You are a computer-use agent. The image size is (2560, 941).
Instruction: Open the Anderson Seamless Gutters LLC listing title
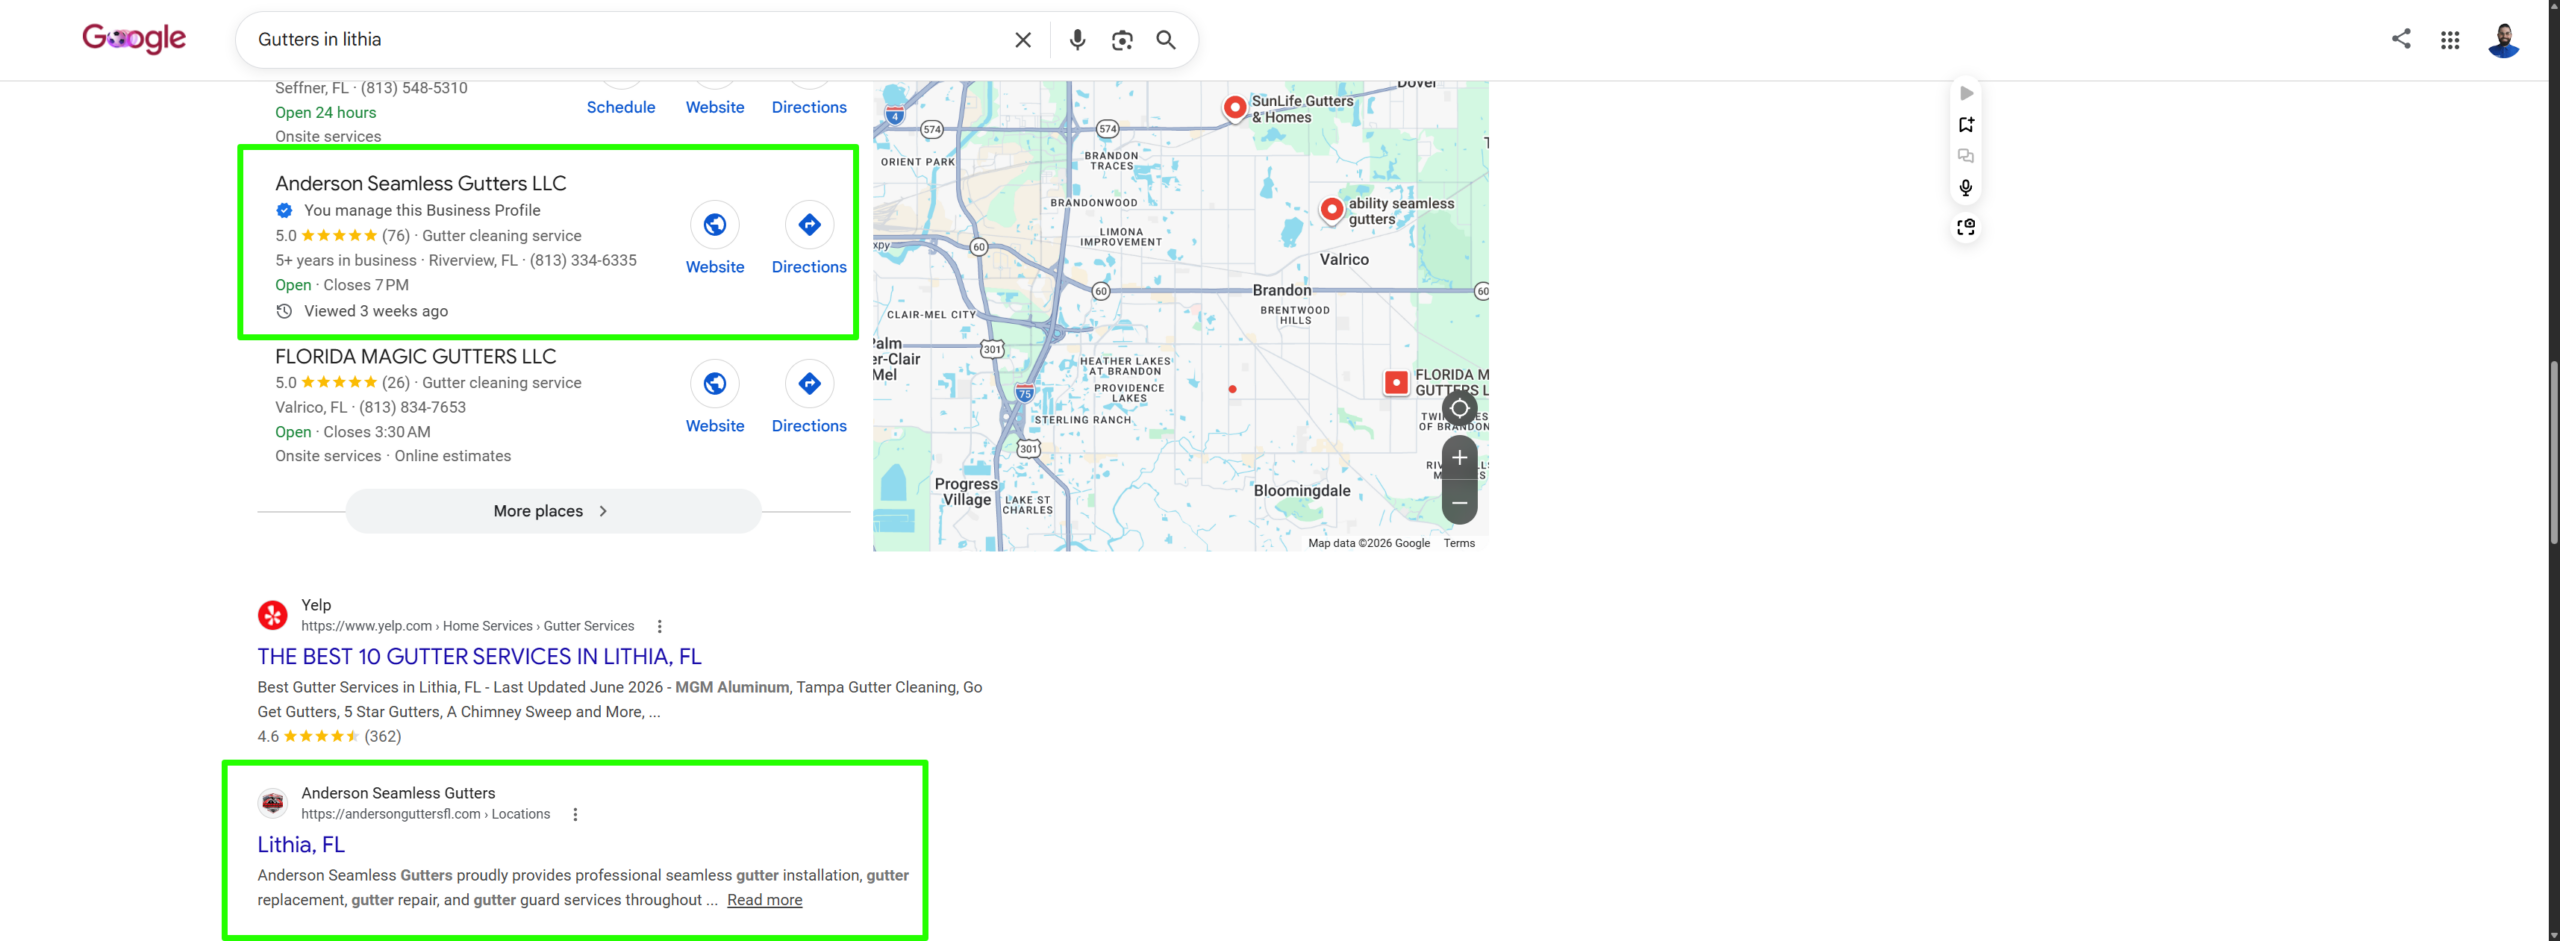[421, 183]
